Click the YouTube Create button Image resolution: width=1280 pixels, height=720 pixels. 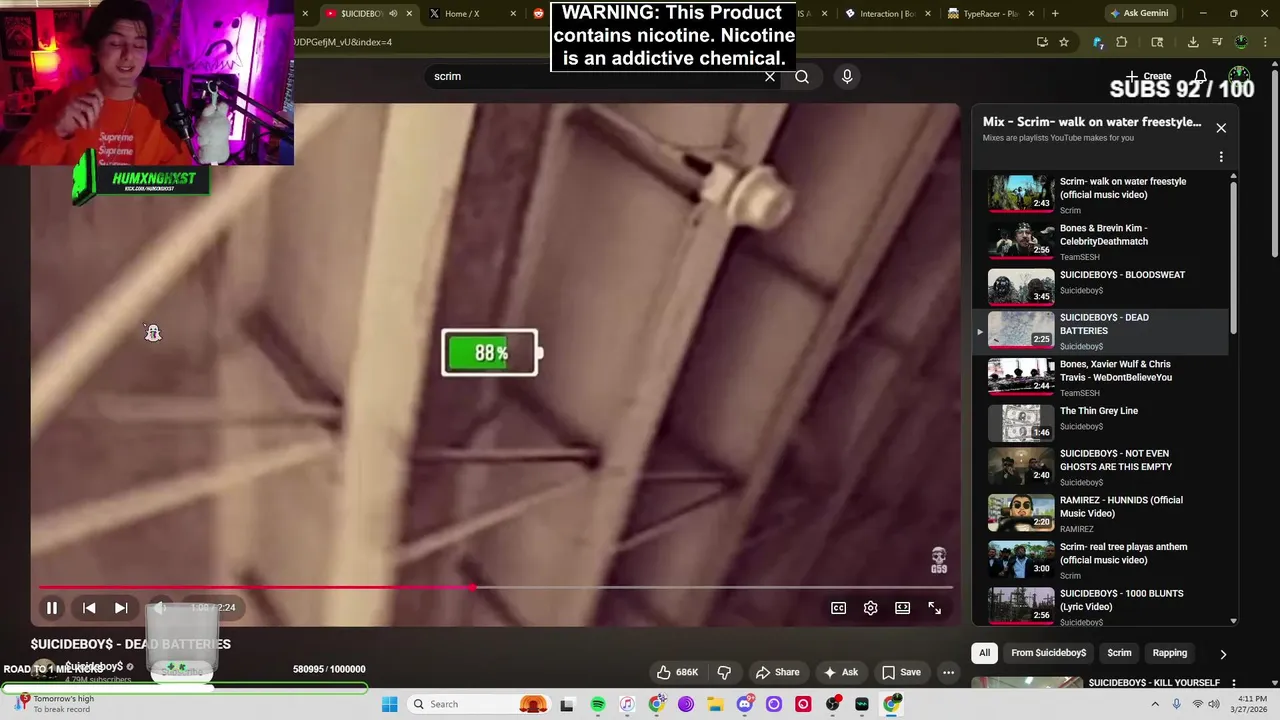(x=1148, y=76)
